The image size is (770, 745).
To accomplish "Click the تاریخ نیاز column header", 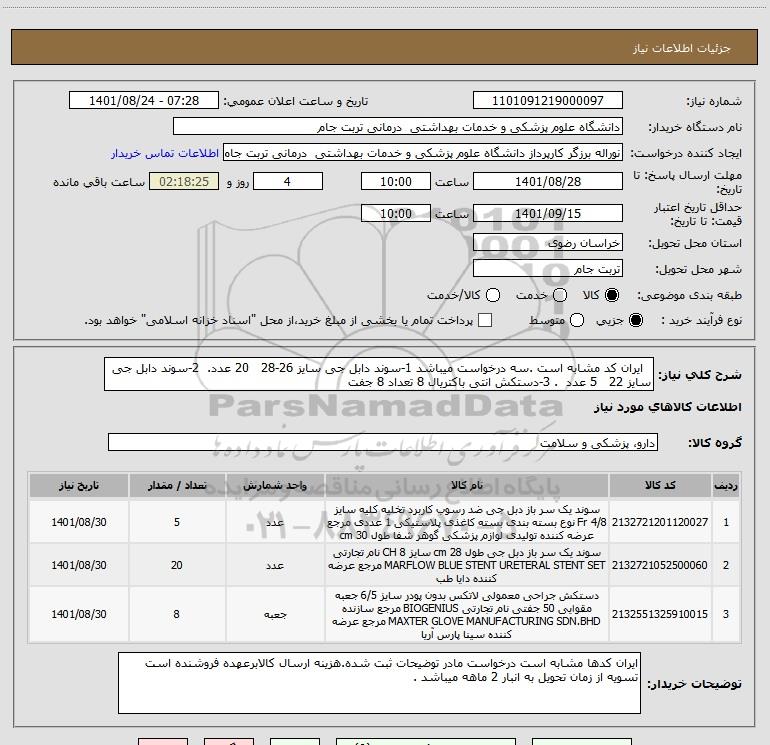I will click(x=79, y=486).
